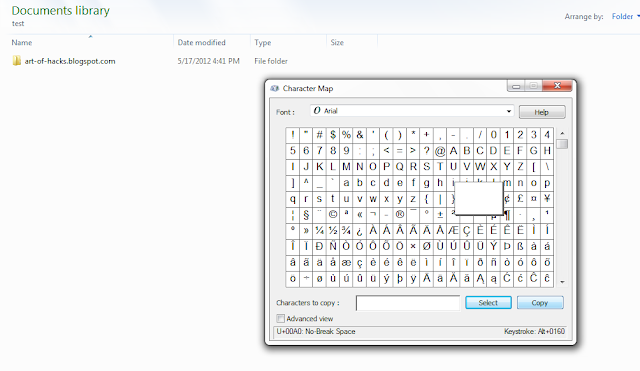The height and width of the screenshot is (371, 640).
Task: Select the exclamation mark ! cell
Action: pos(293,135)
